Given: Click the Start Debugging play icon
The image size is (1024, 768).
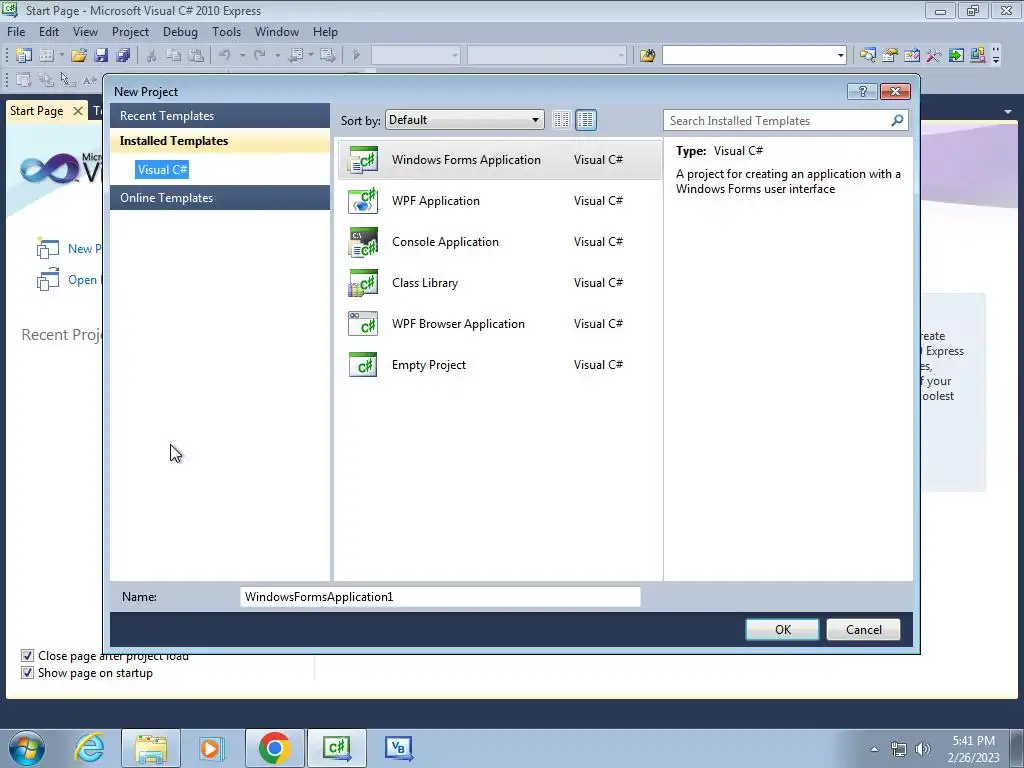Looking at the screenshot, I should tap(357, 56).
